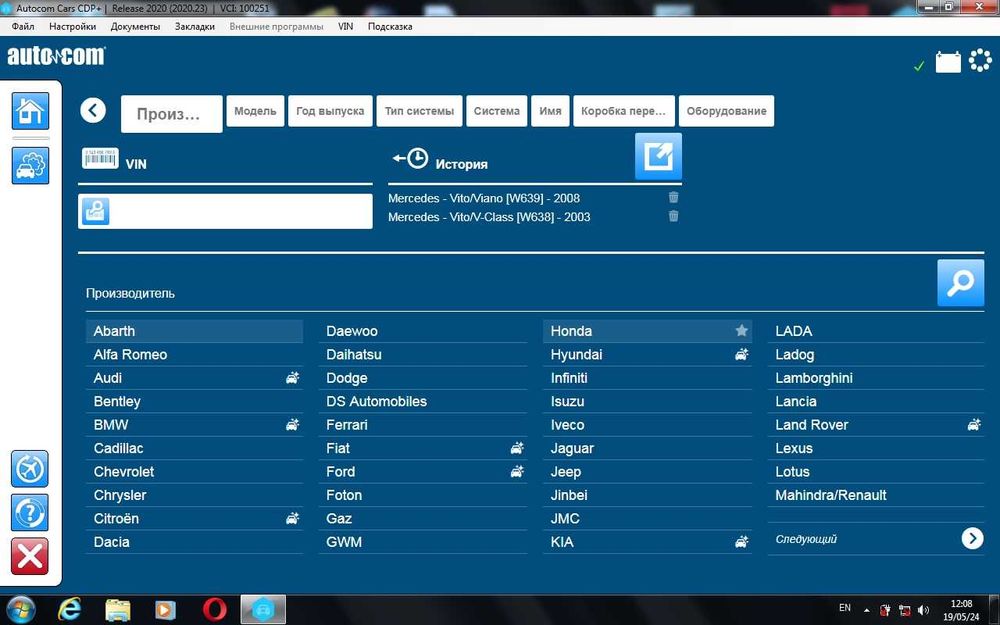
Task: Select manufacturer Jaguar
Action: pos(647,448)
